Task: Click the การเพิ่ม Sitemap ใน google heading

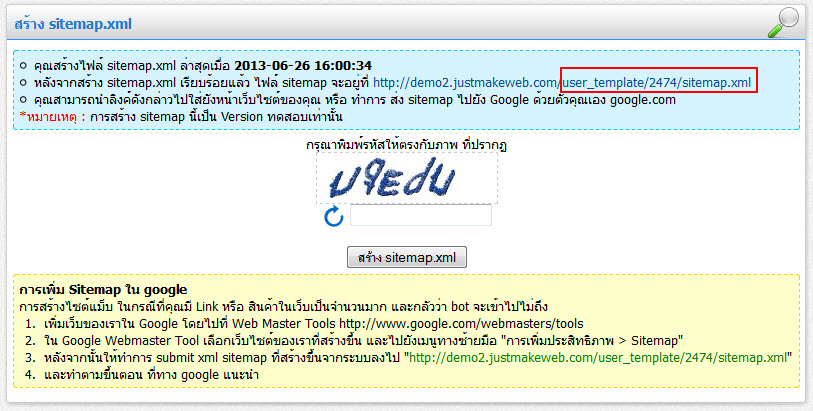Action: pos(103,289)
